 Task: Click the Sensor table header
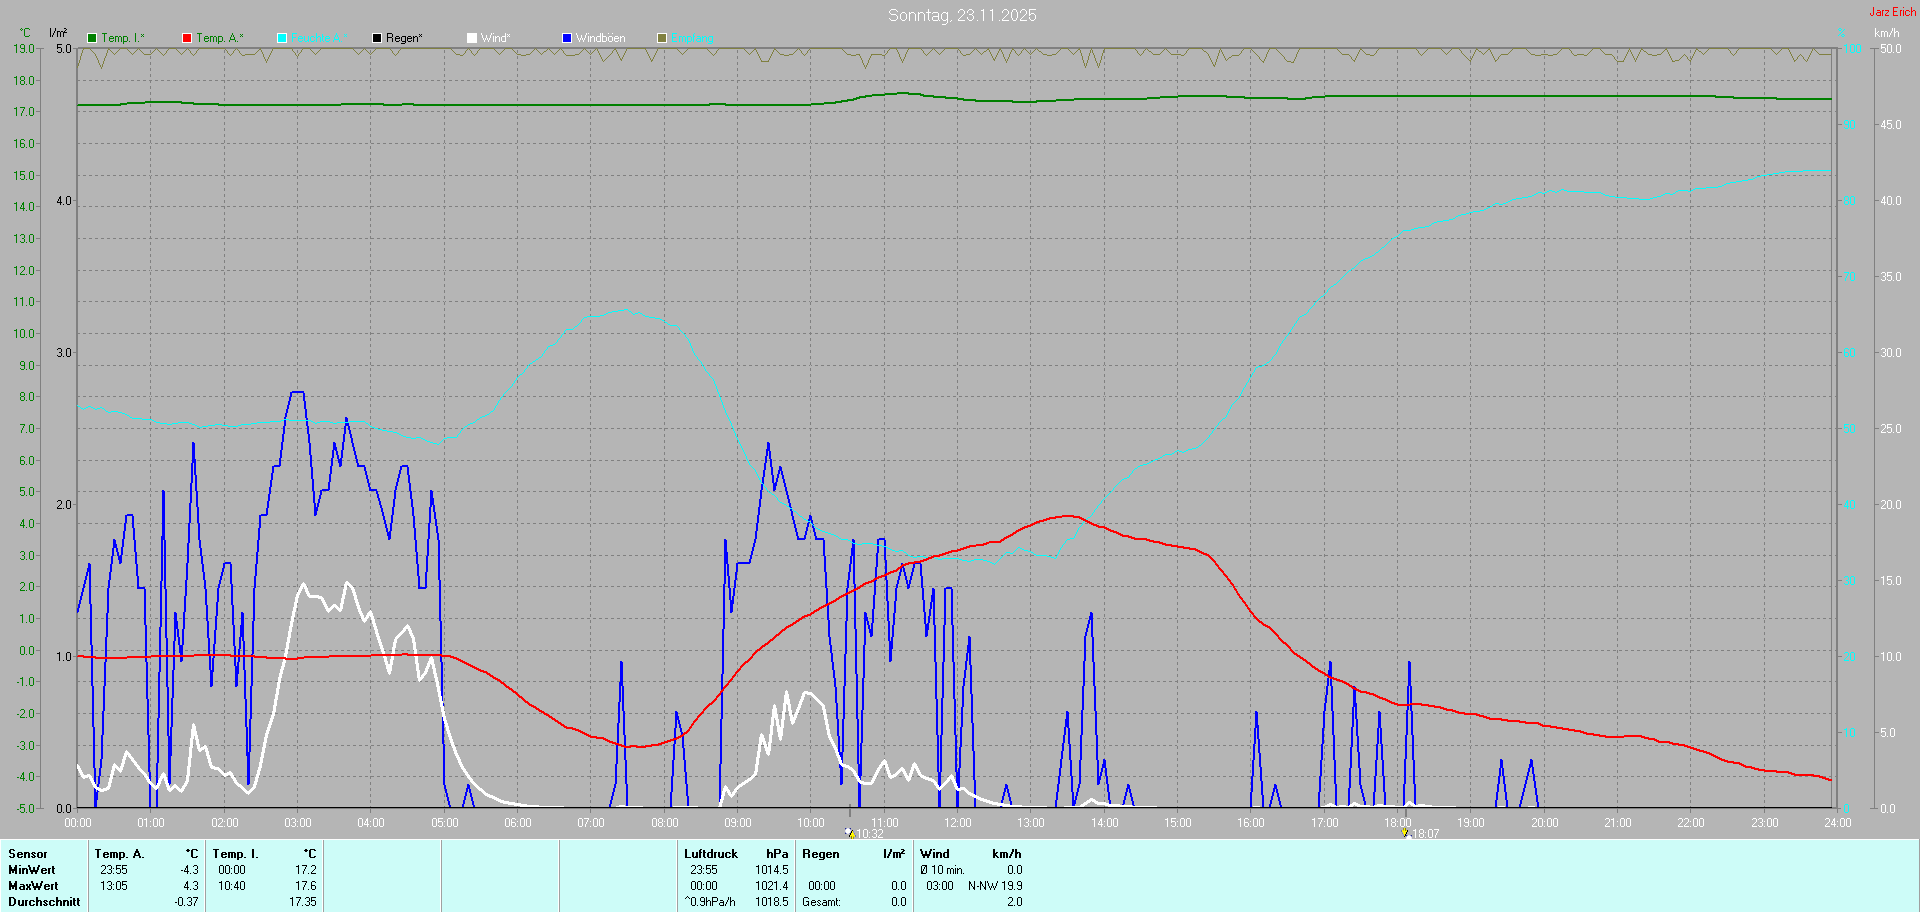coord(28,854)
